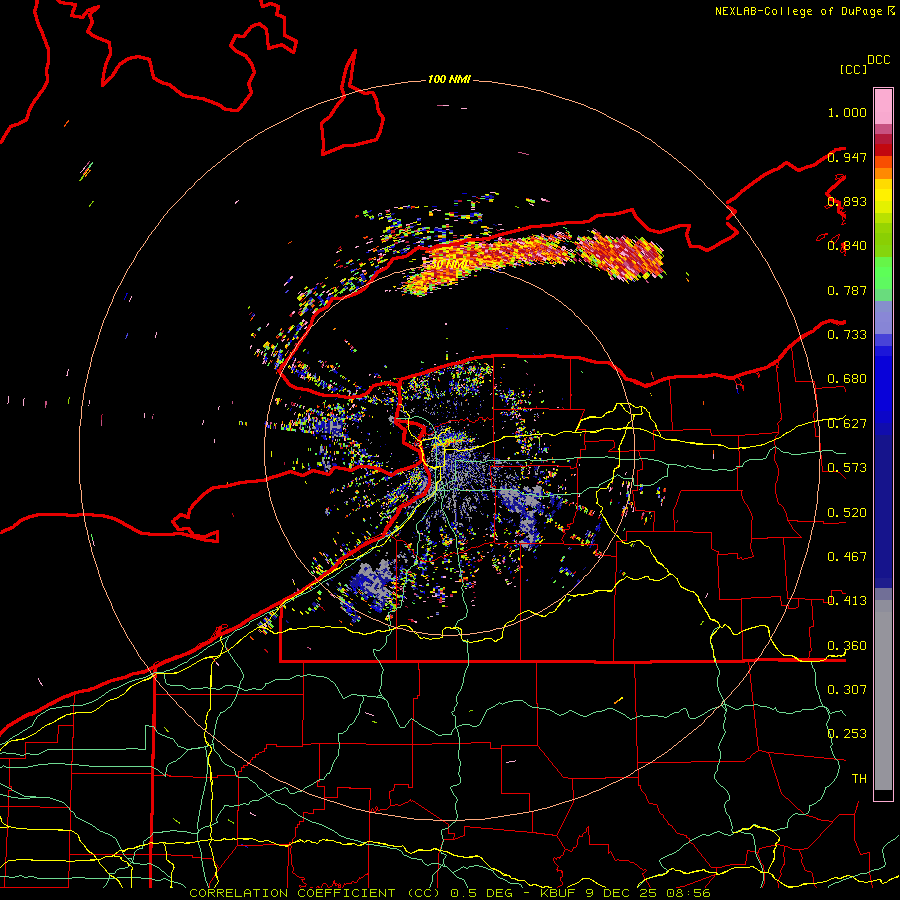Select the 0.253 scale value

pos(847,734)
